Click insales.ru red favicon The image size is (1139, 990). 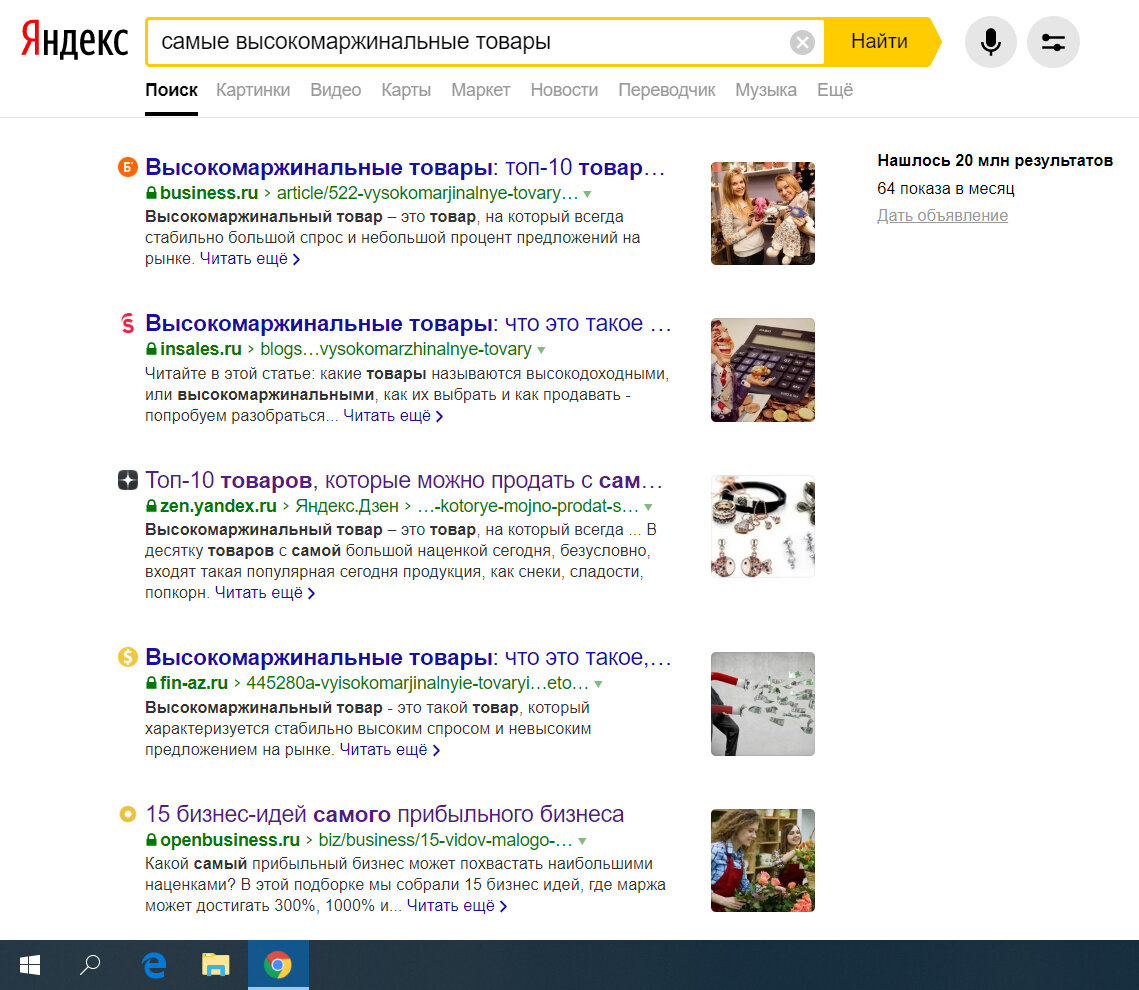pyautogui.click(x=127, y=323)
